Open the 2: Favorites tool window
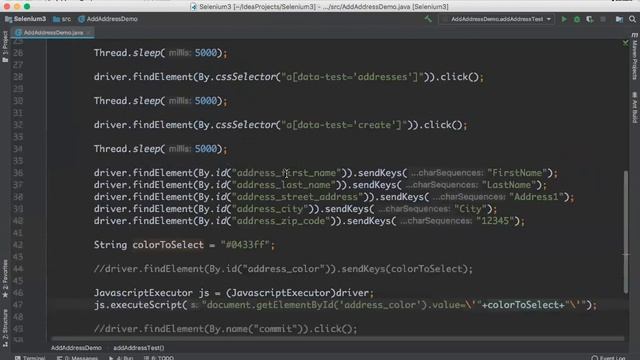Screen dimensions: 640x360 pos(5,278)
